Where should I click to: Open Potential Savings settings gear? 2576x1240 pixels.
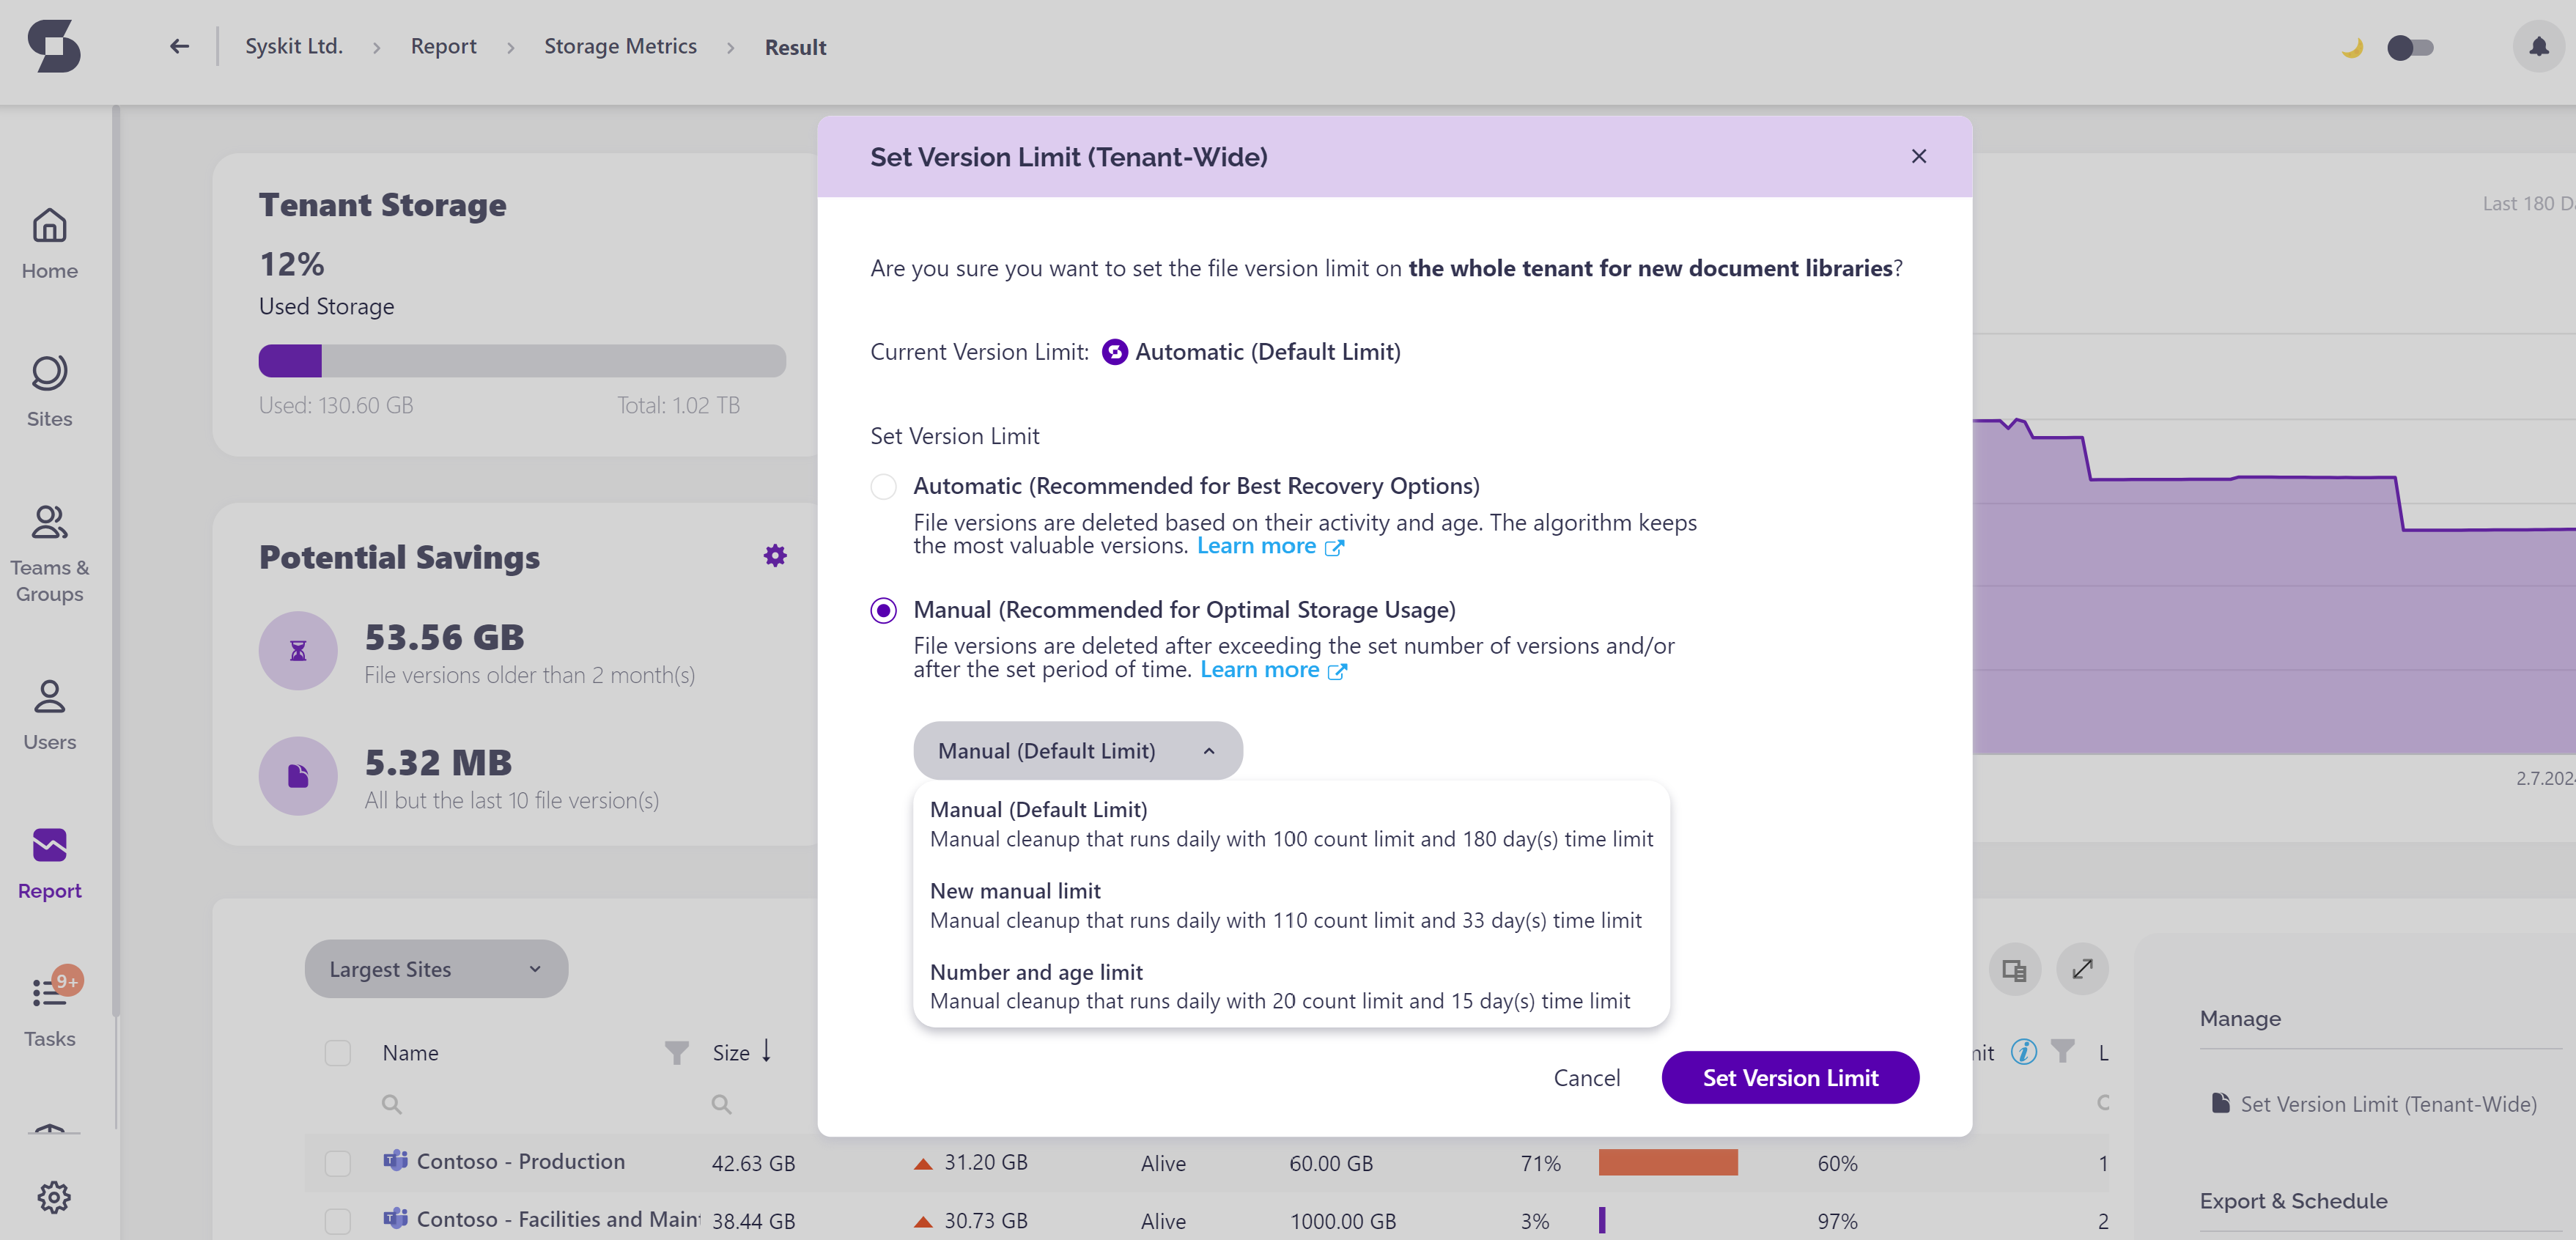tap(775, 555)
